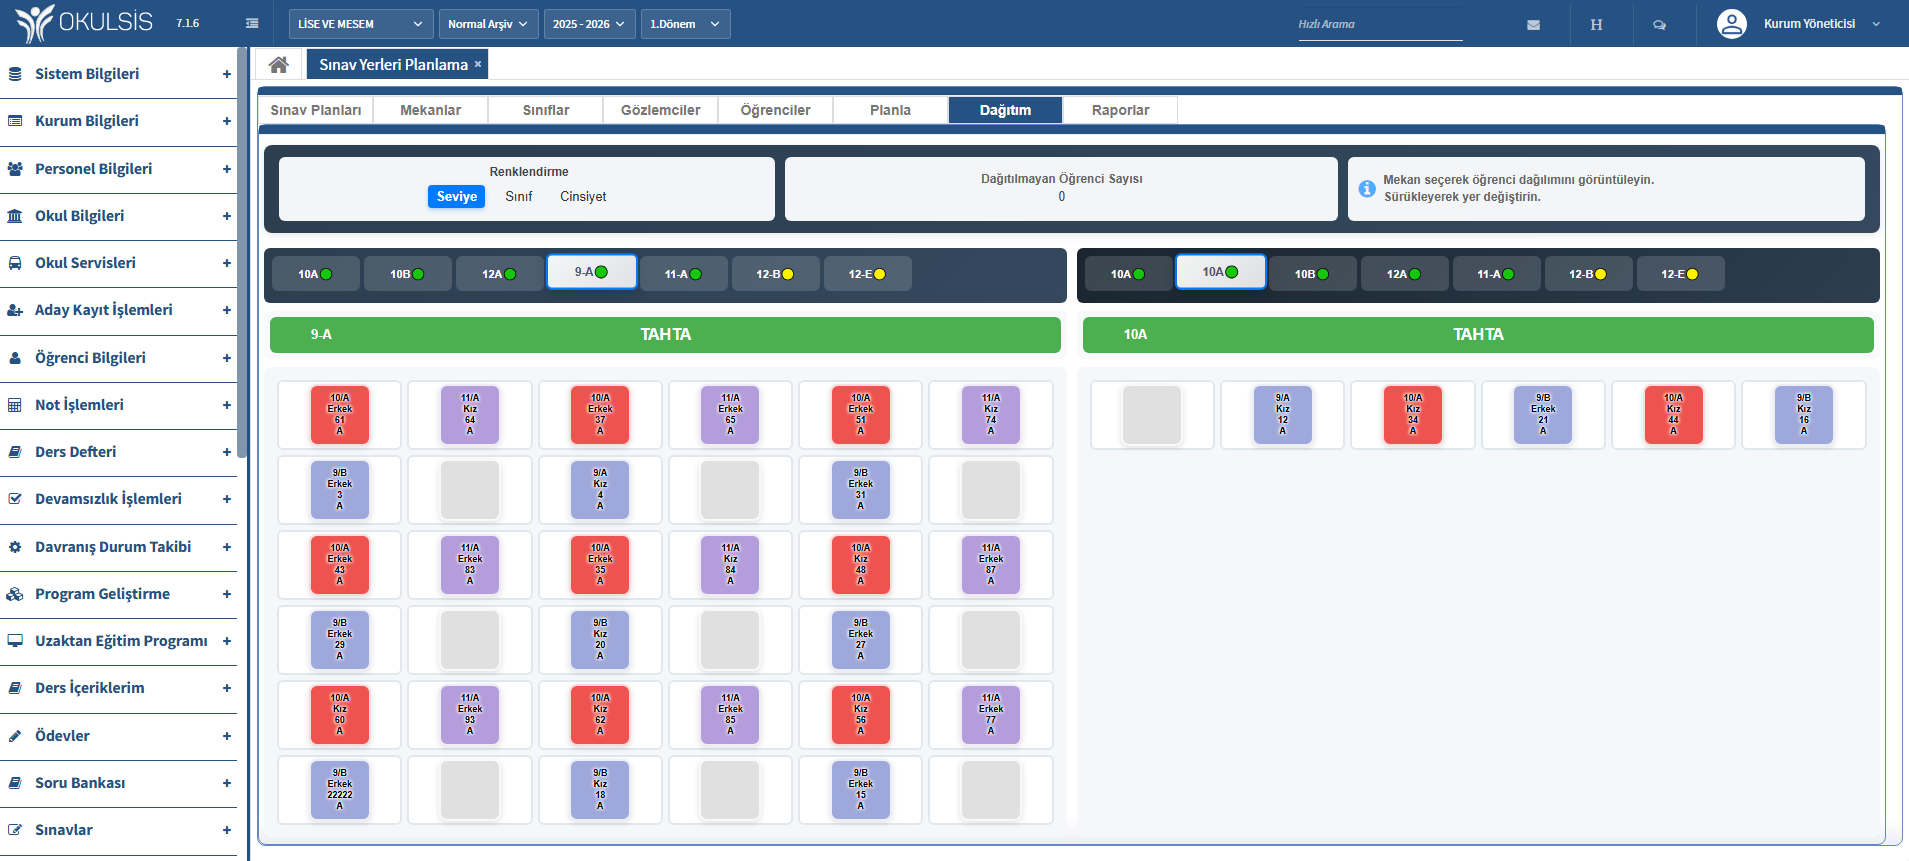
Task: Open the 2025 - 2026 year dropdown
Action: [589, 24]
